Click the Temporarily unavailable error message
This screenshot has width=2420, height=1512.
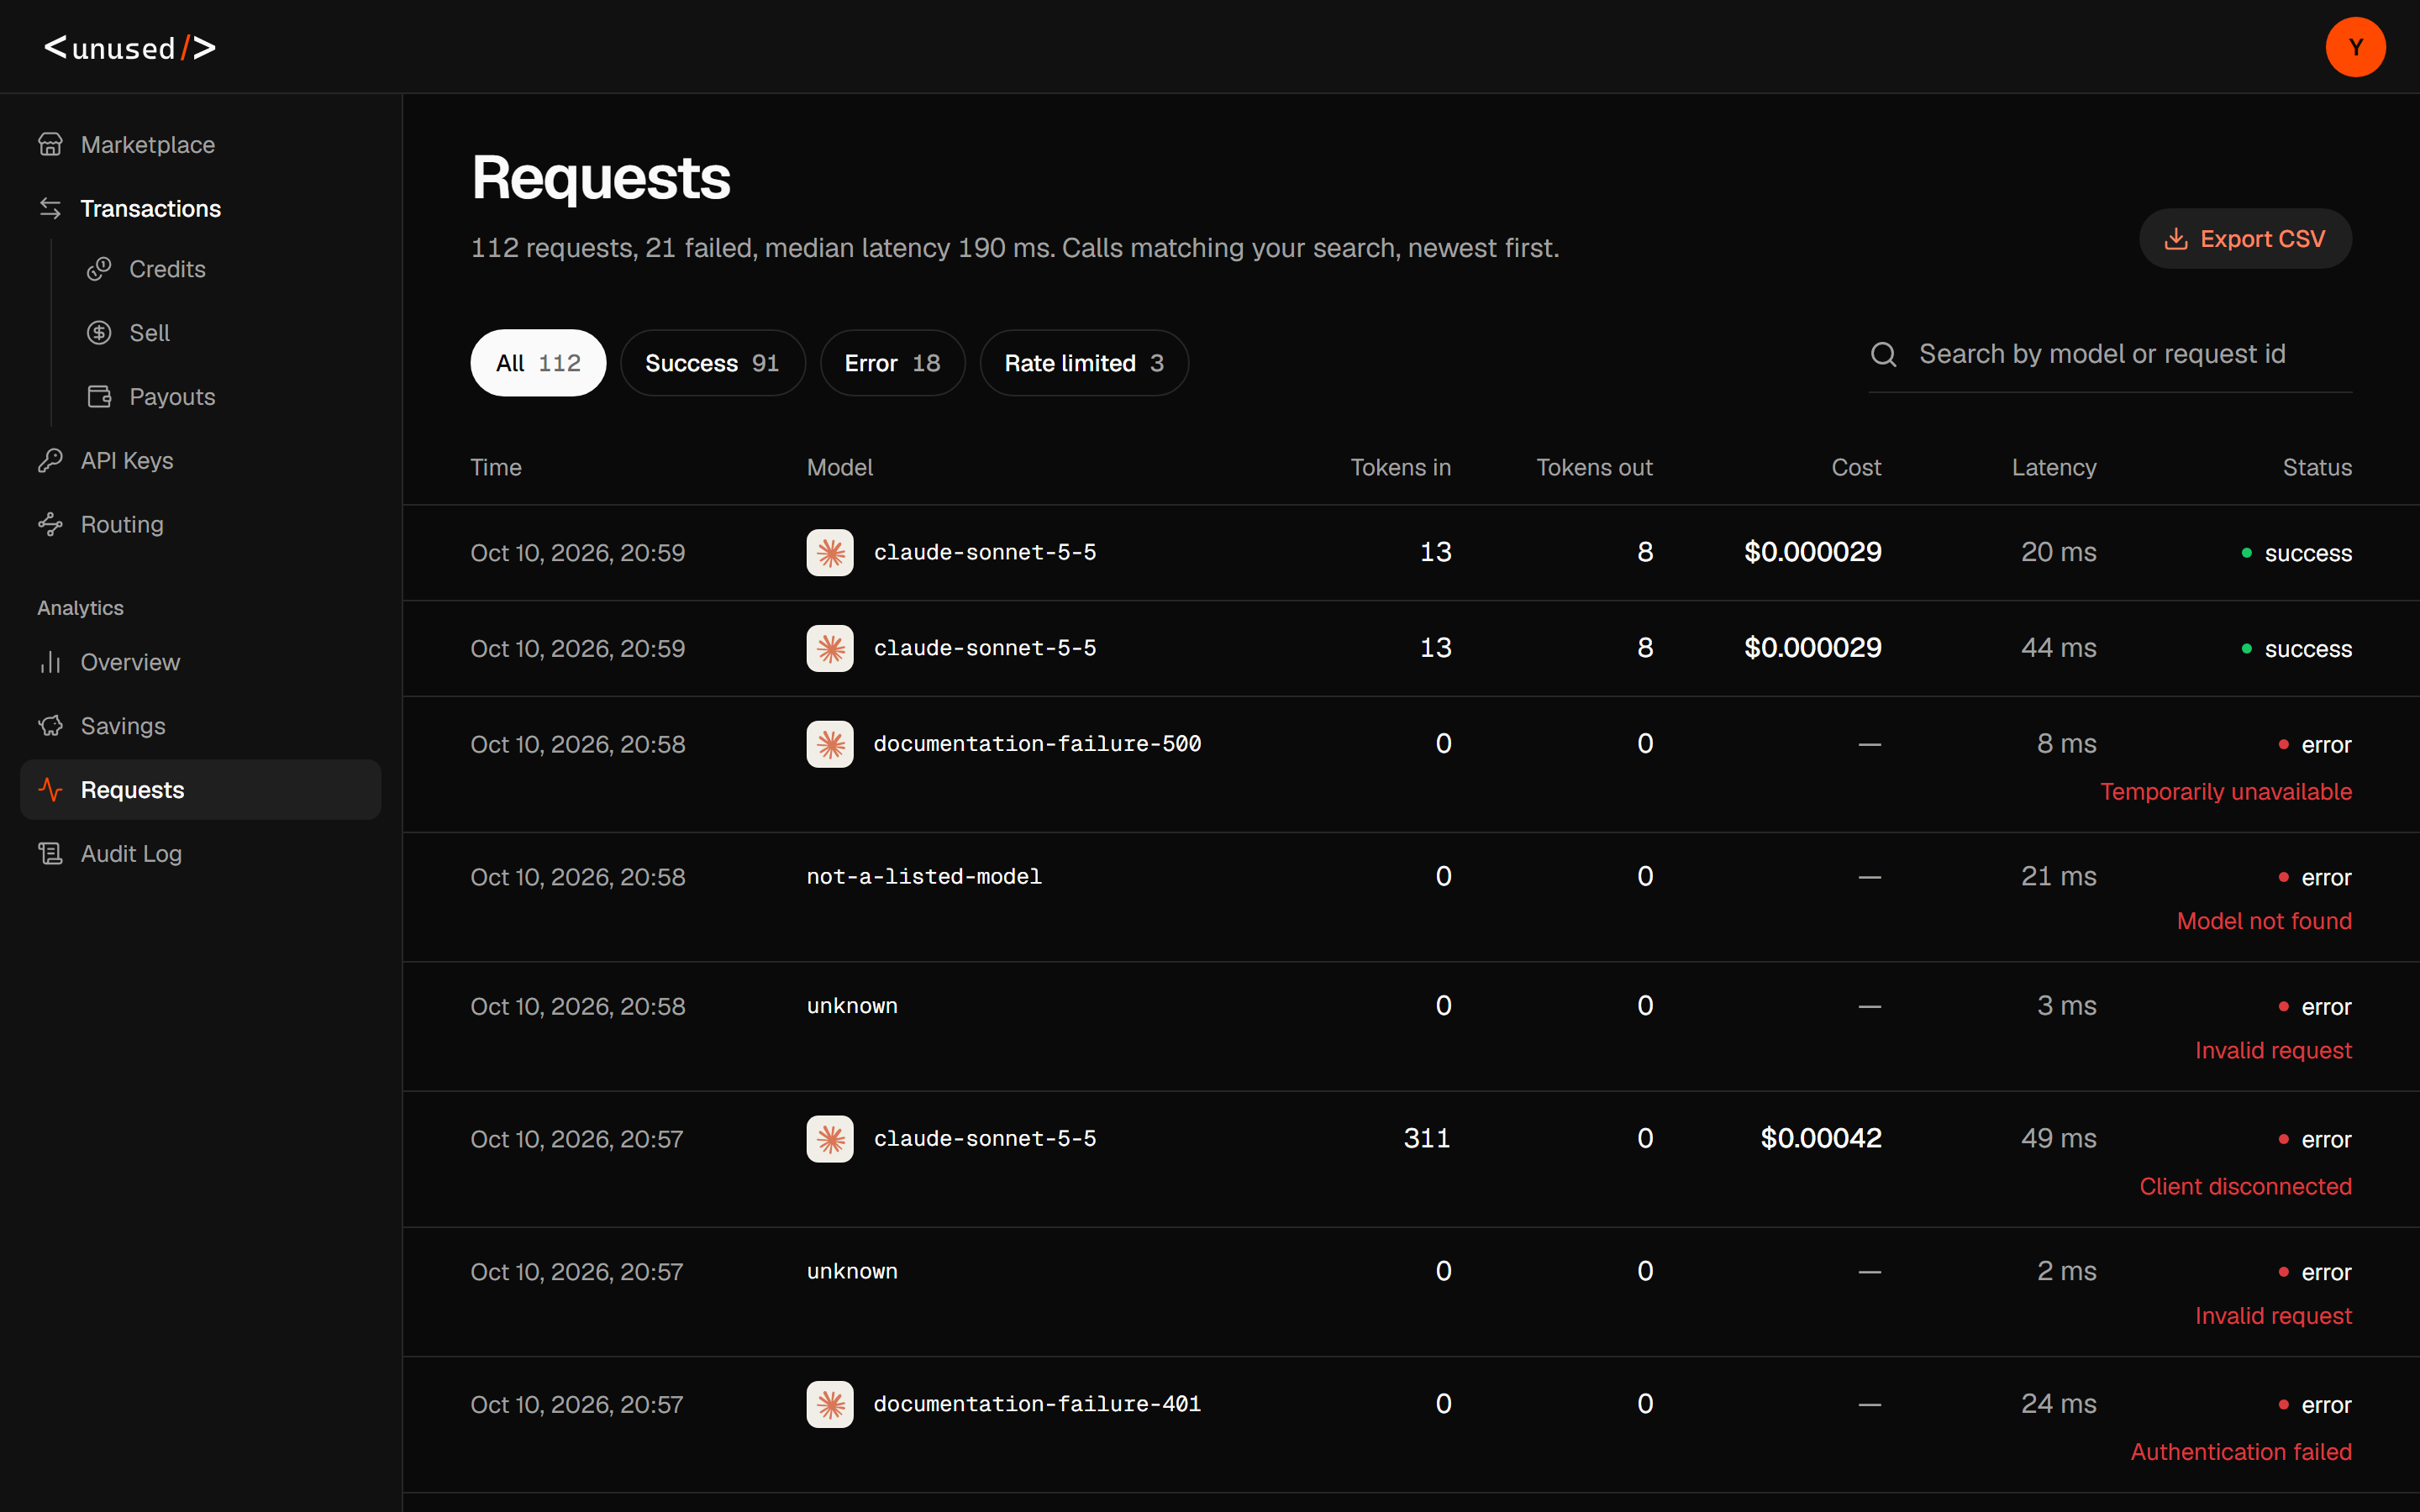[x=2226, y=792]
